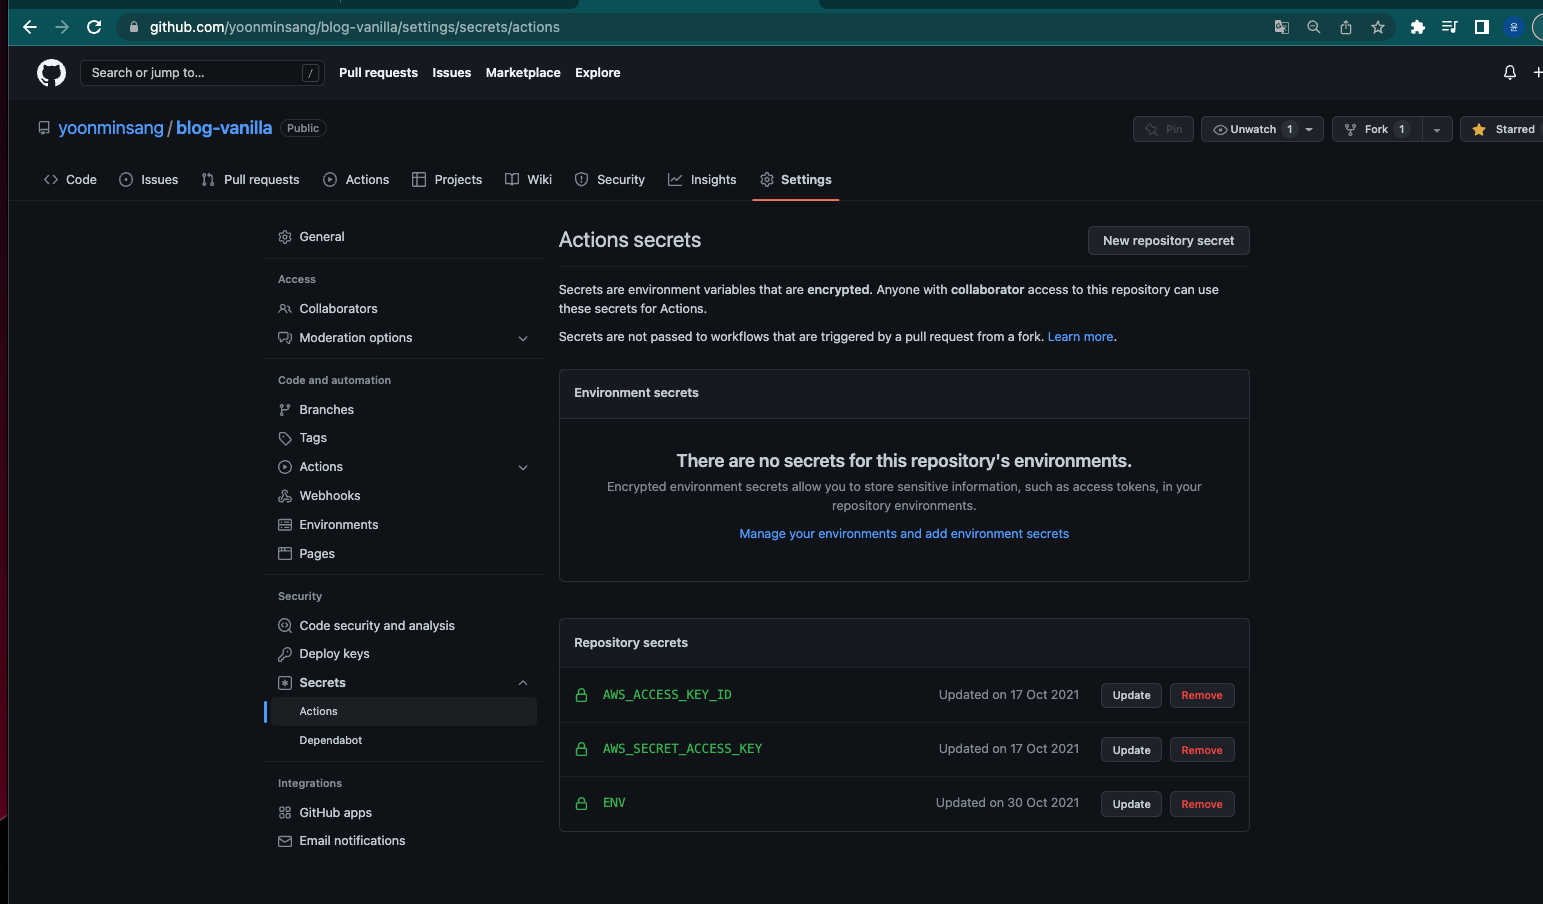Click the Environments icon in sidebar
This screenshot has width=1543, height=904.
pos(285,525)
